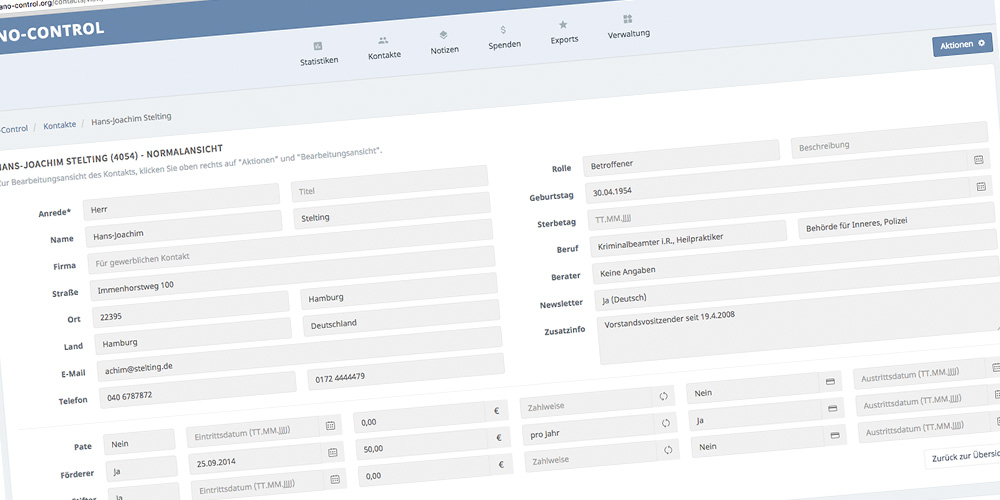Click card icon in Pate row Nein field
The image size is (1000, 500).
[x=830, y=381]
